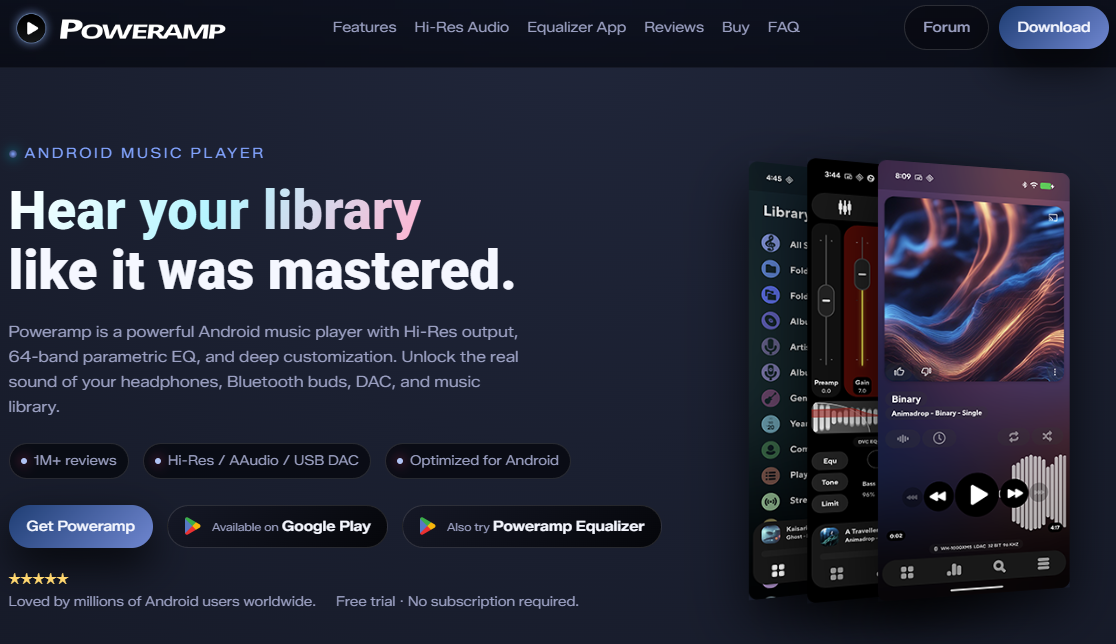Click the album art thumbnail in player

tap(974, 289)
